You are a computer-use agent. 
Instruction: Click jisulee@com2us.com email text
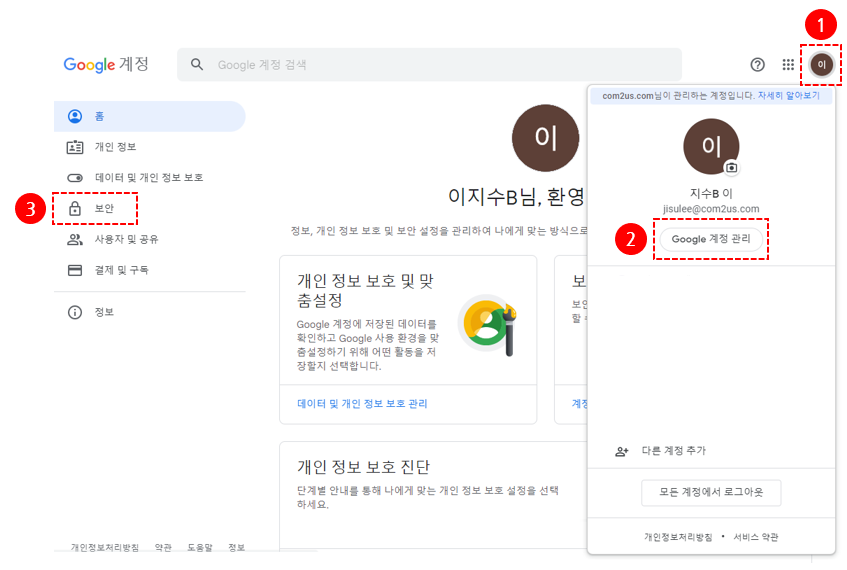[x=711, y=209]
